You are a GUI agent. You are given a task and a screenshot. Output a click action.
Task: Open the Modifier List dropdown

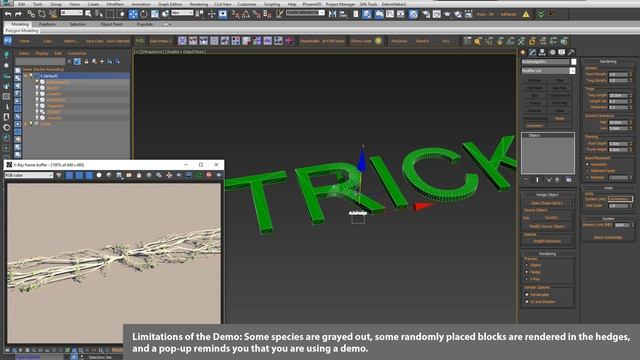[572, 71]
